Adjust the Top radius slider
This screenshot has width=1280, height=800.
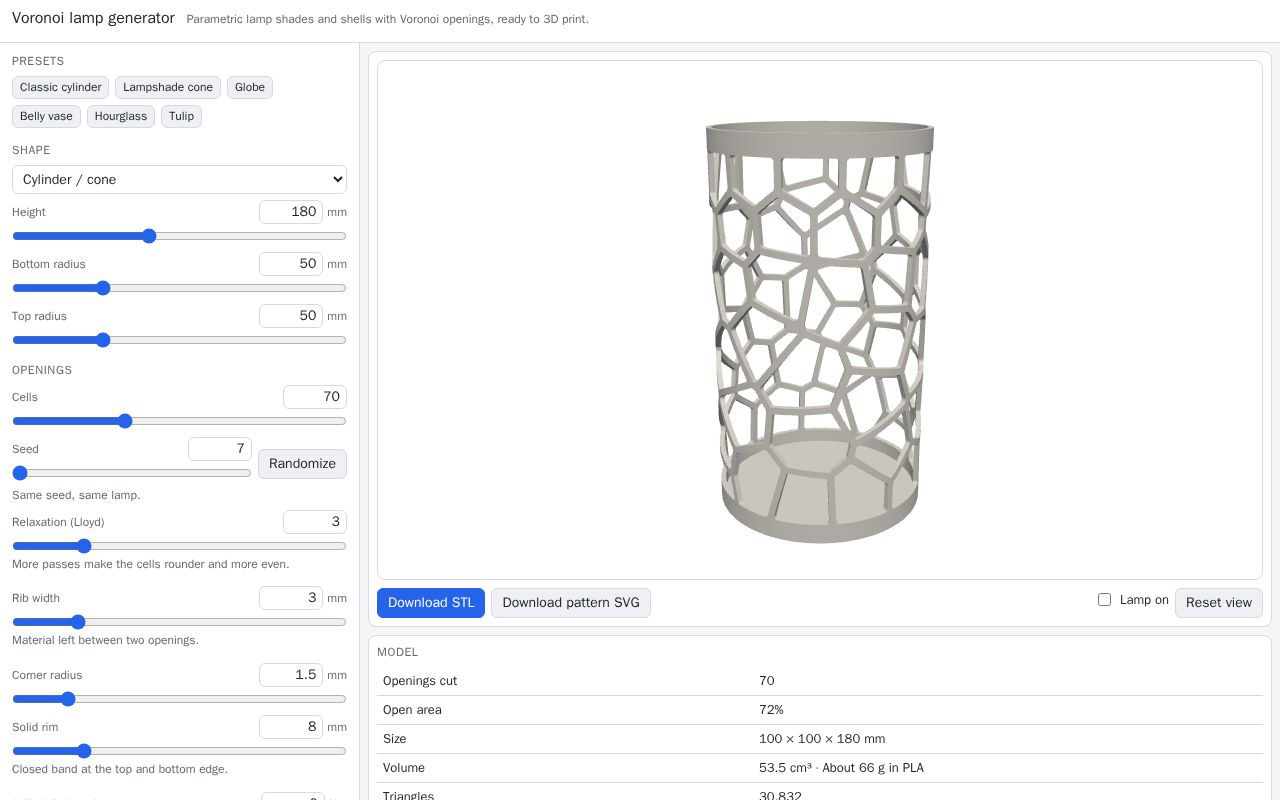click(x=179, y=340)
